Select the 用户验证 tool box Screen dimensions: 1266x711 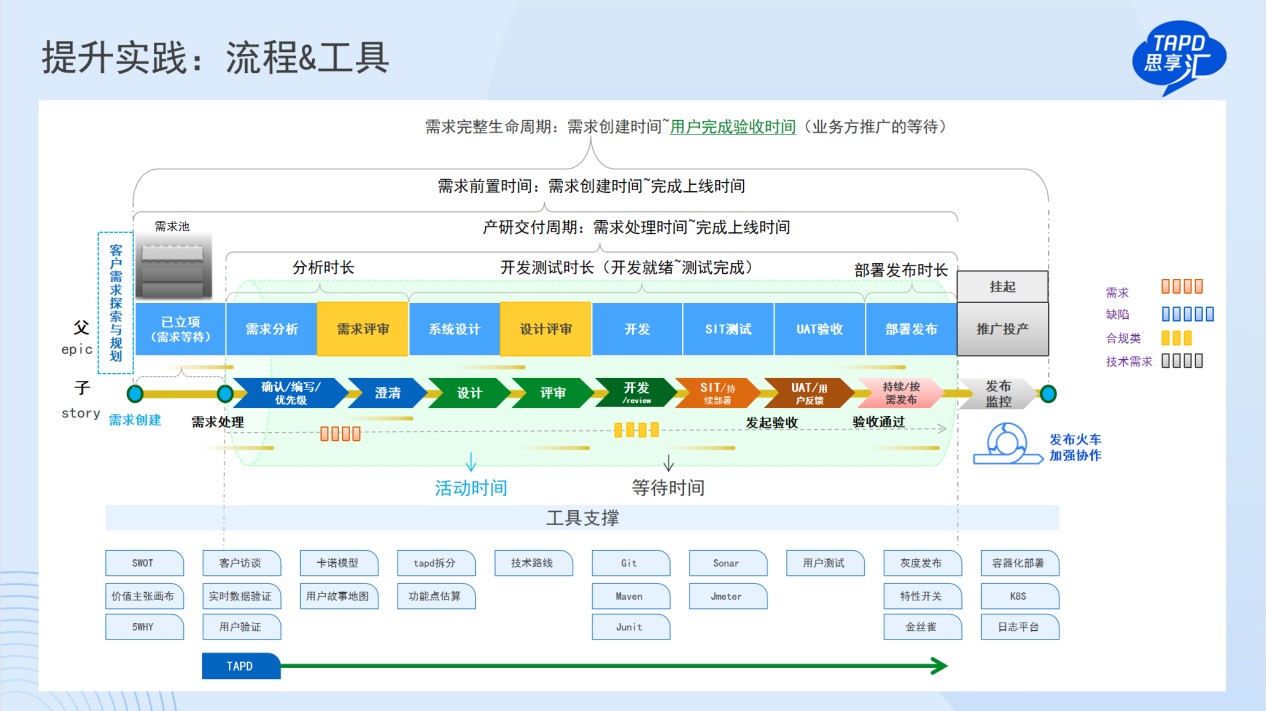pos(241,627)
